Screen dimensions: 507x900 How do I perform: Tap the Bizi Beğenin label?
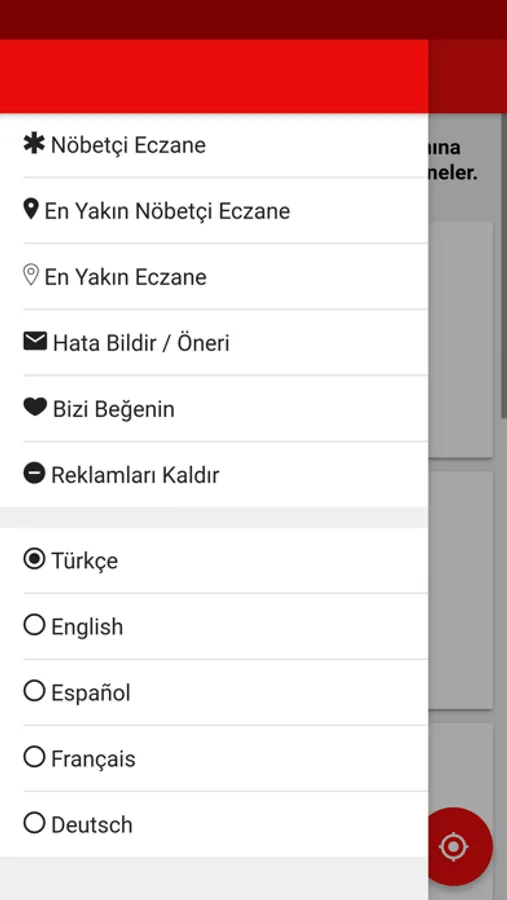coord(114,409)
